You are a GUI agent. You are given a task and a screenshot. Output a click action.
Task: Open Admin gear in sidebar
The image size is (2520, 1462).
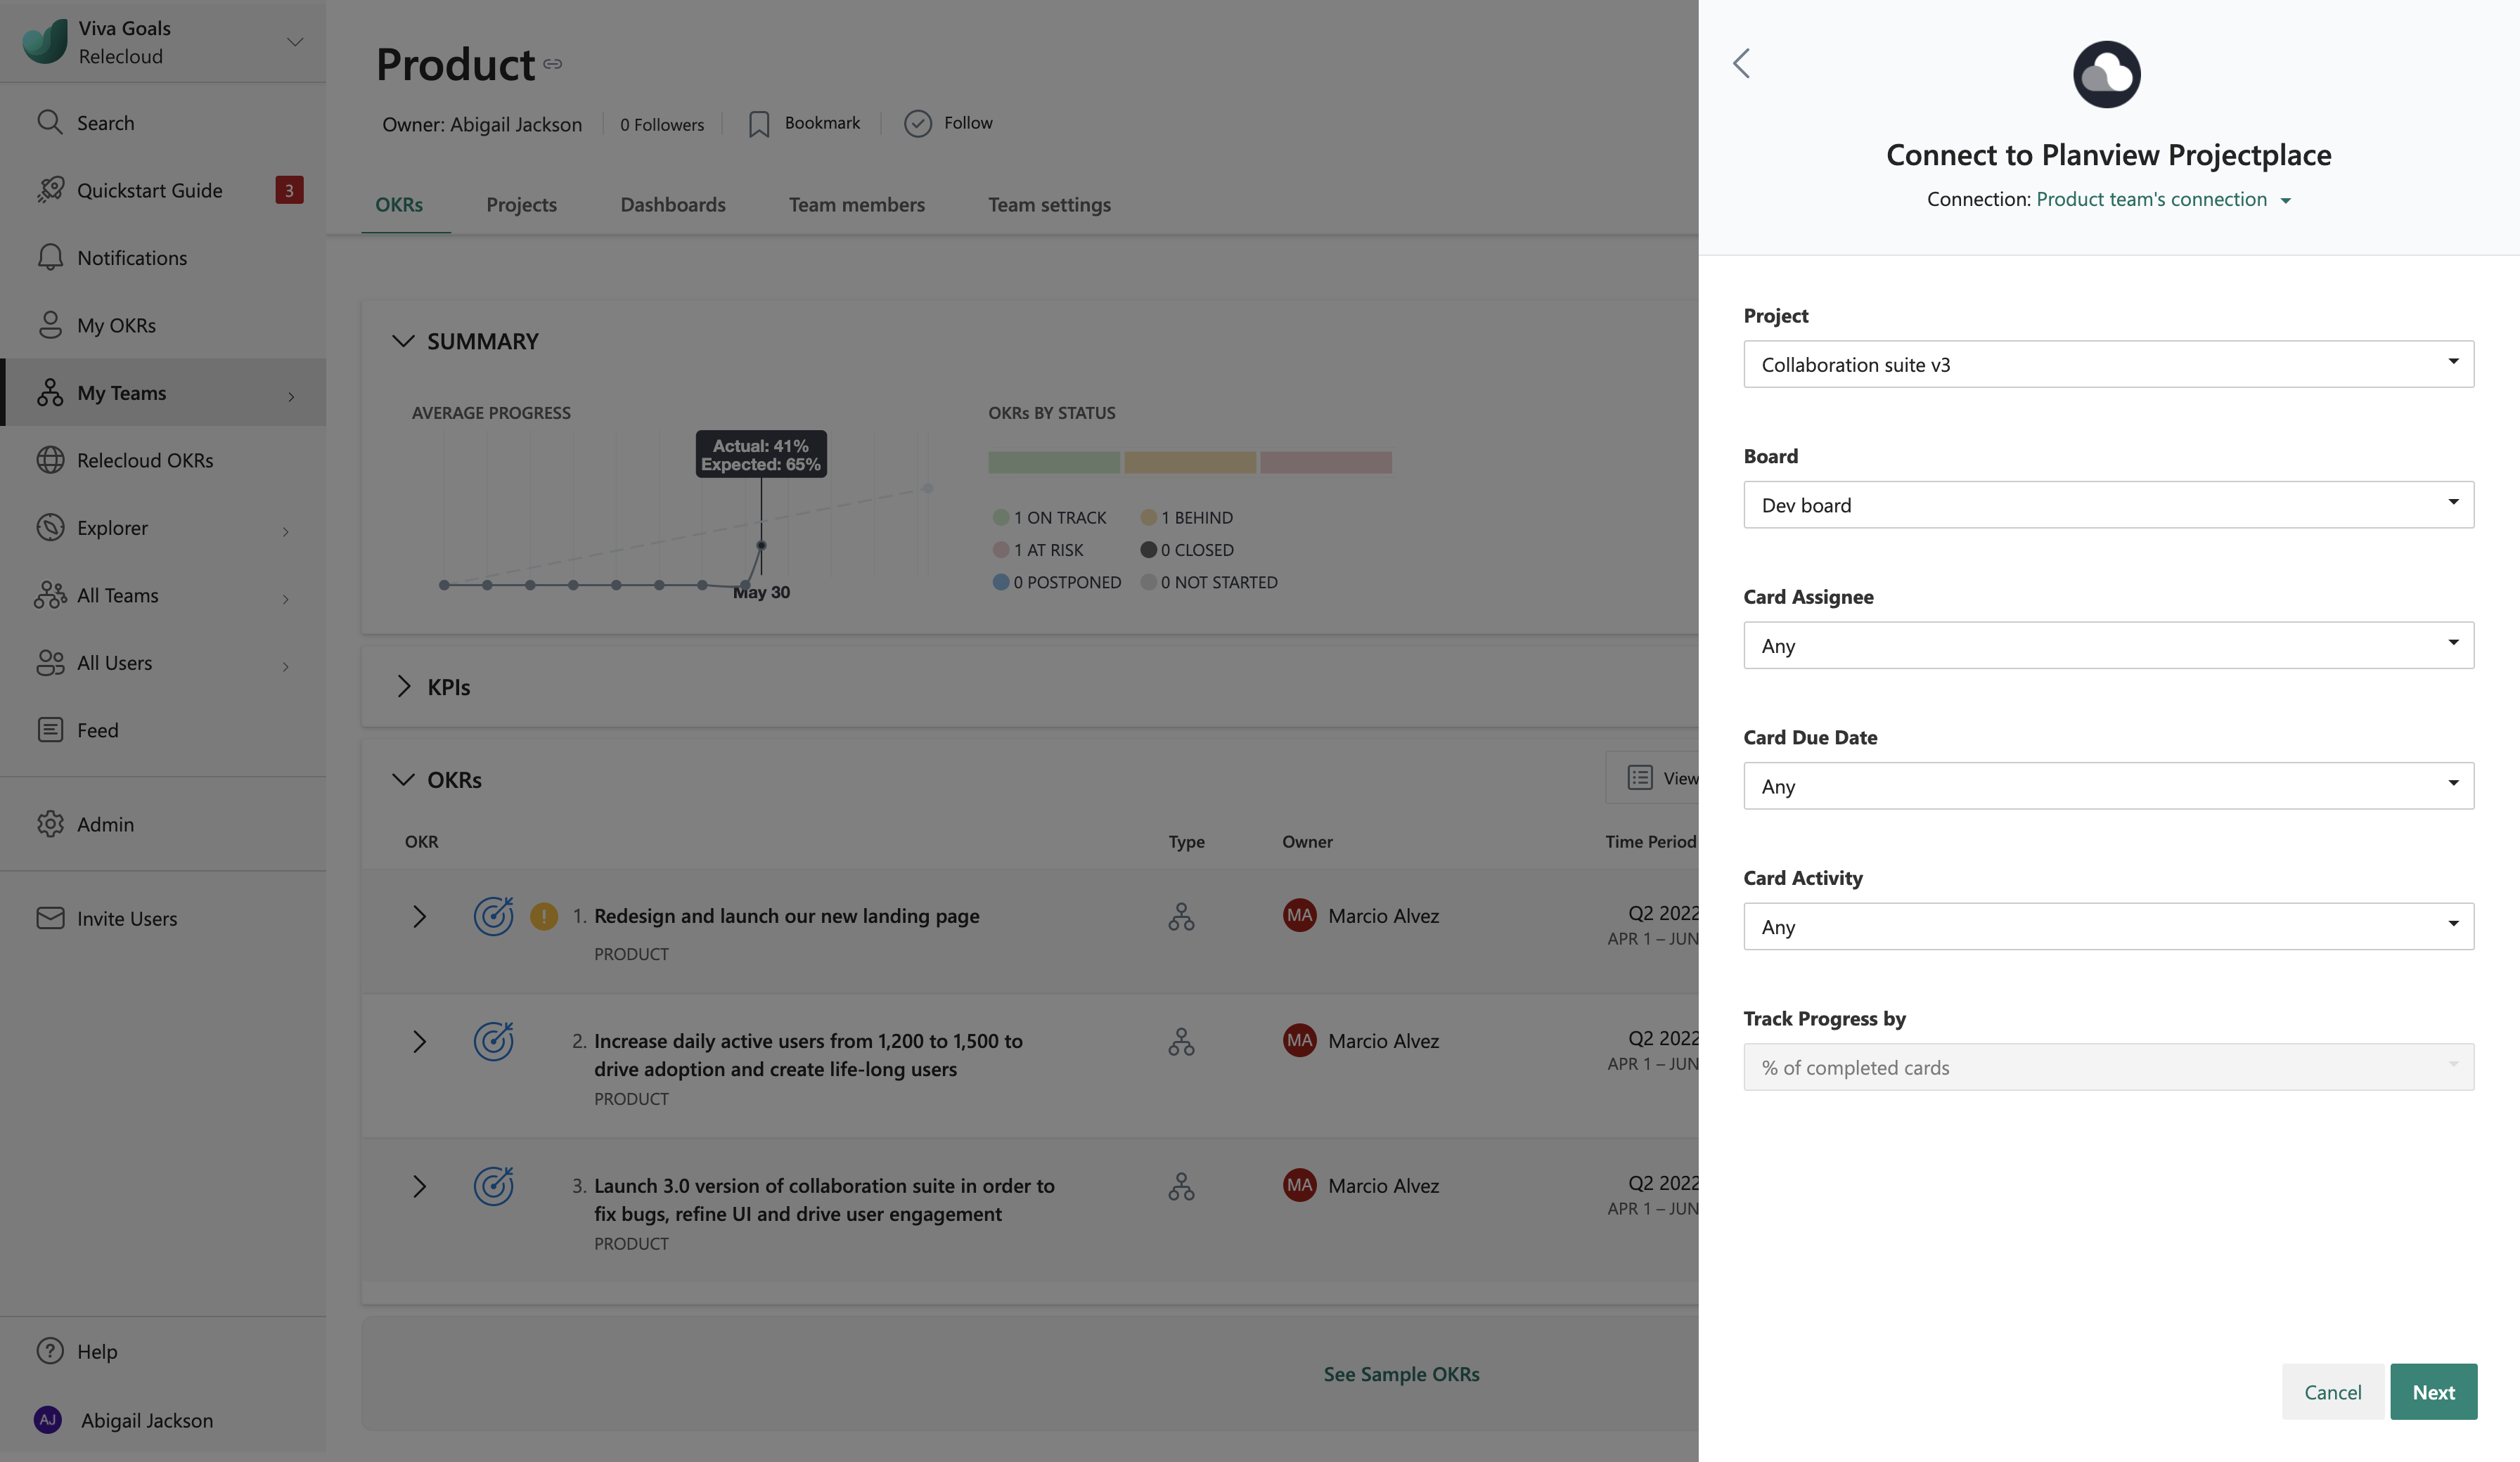[x=50, y=824]
